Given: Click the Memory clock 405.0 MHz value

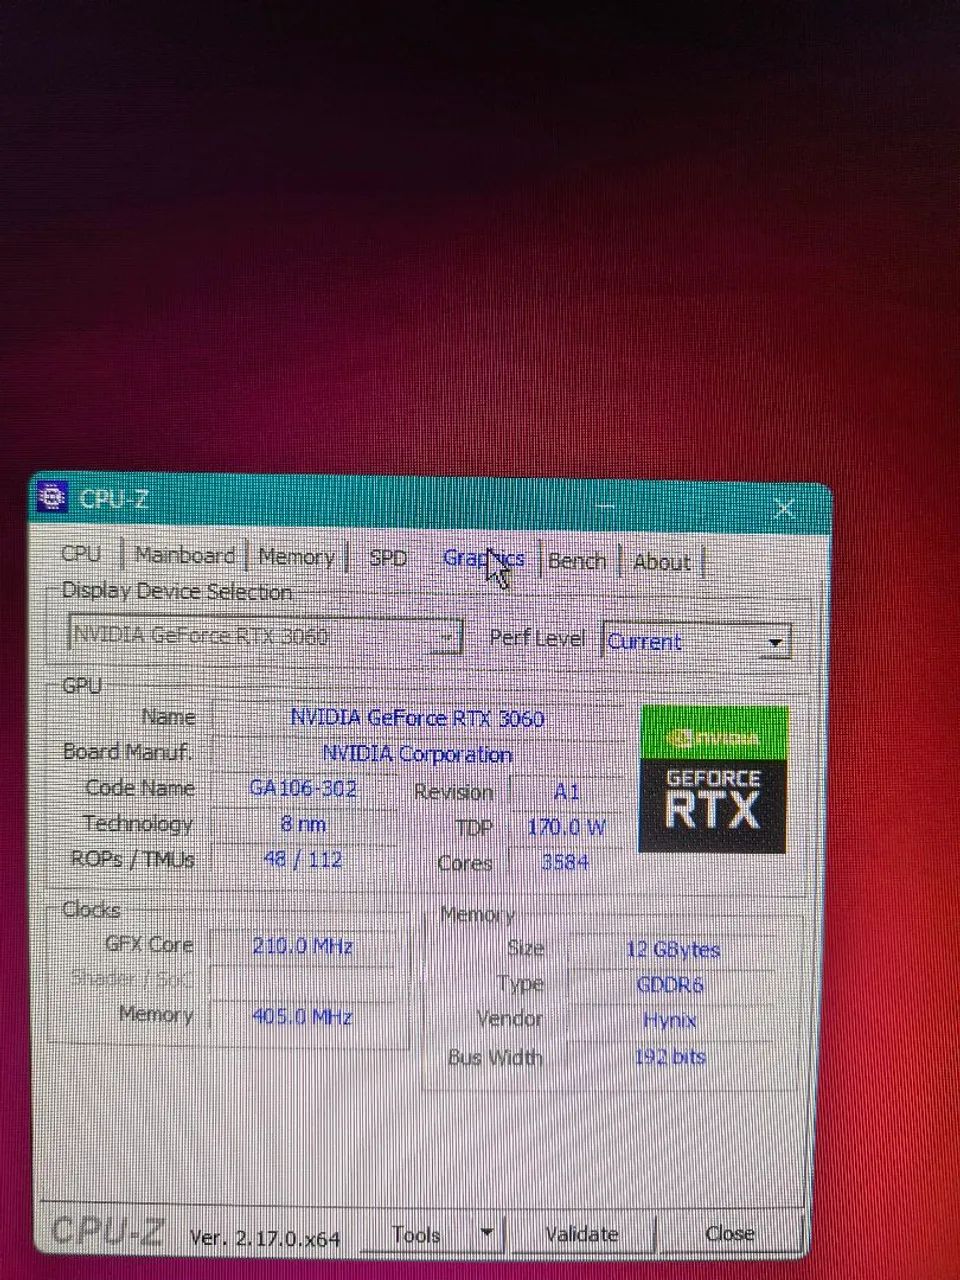Looking at the screenshot, I should [303, 1017].
